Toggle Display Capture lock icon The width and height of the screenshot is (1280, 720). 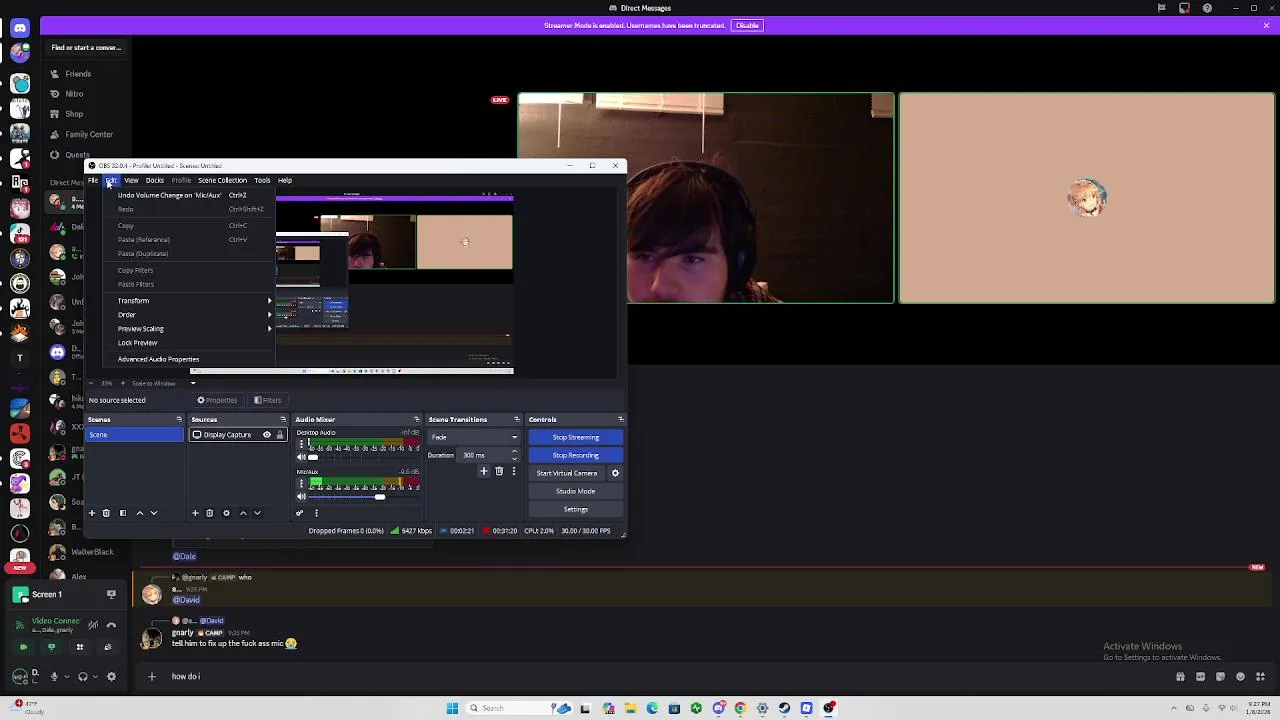pos(280,435)
